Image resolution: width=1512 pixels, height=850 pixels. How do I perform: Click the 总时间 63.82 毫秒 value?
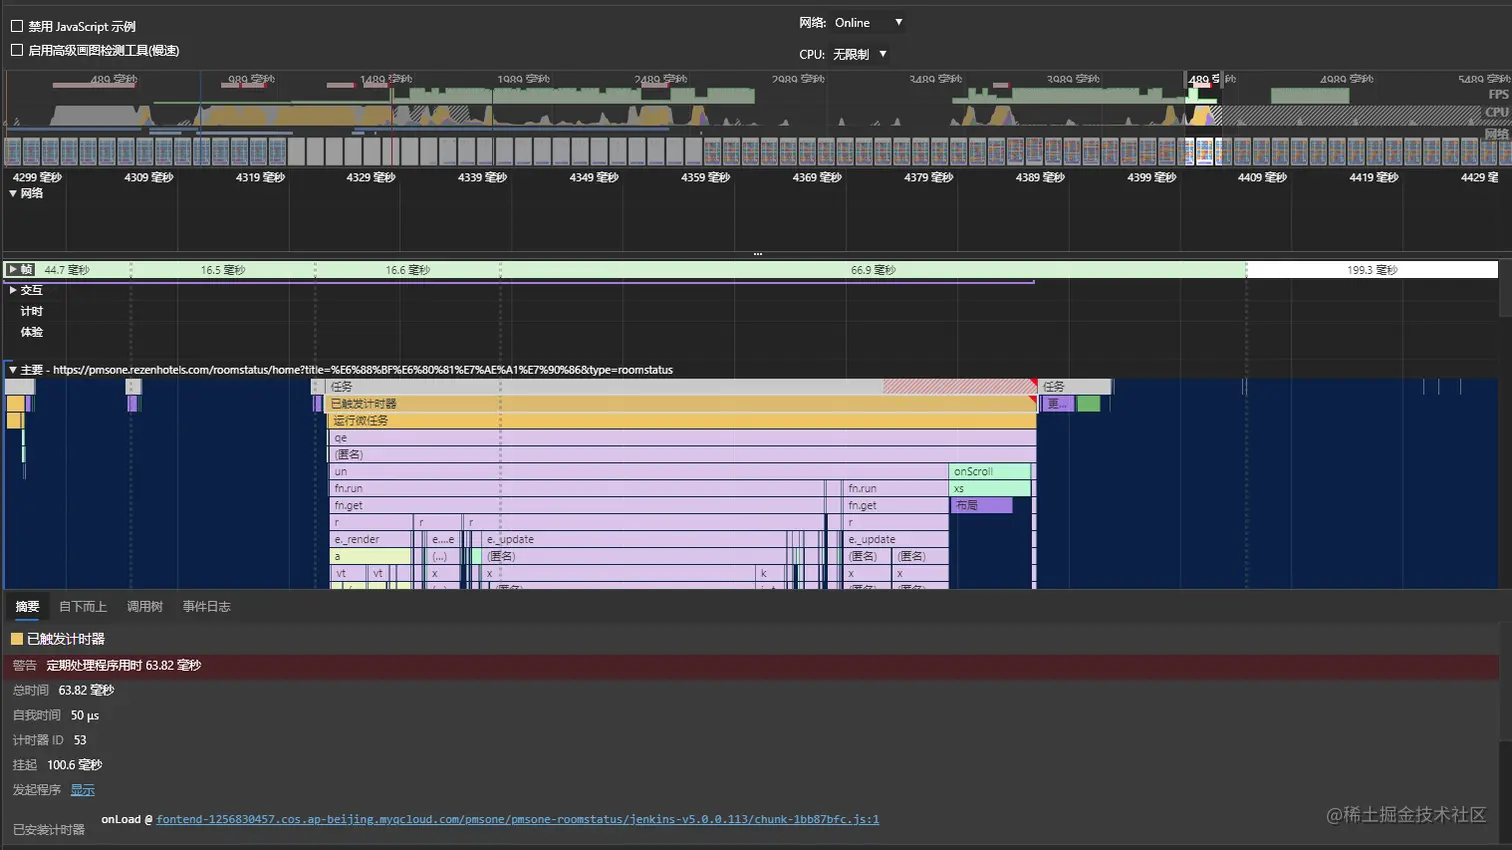point(86,690)
